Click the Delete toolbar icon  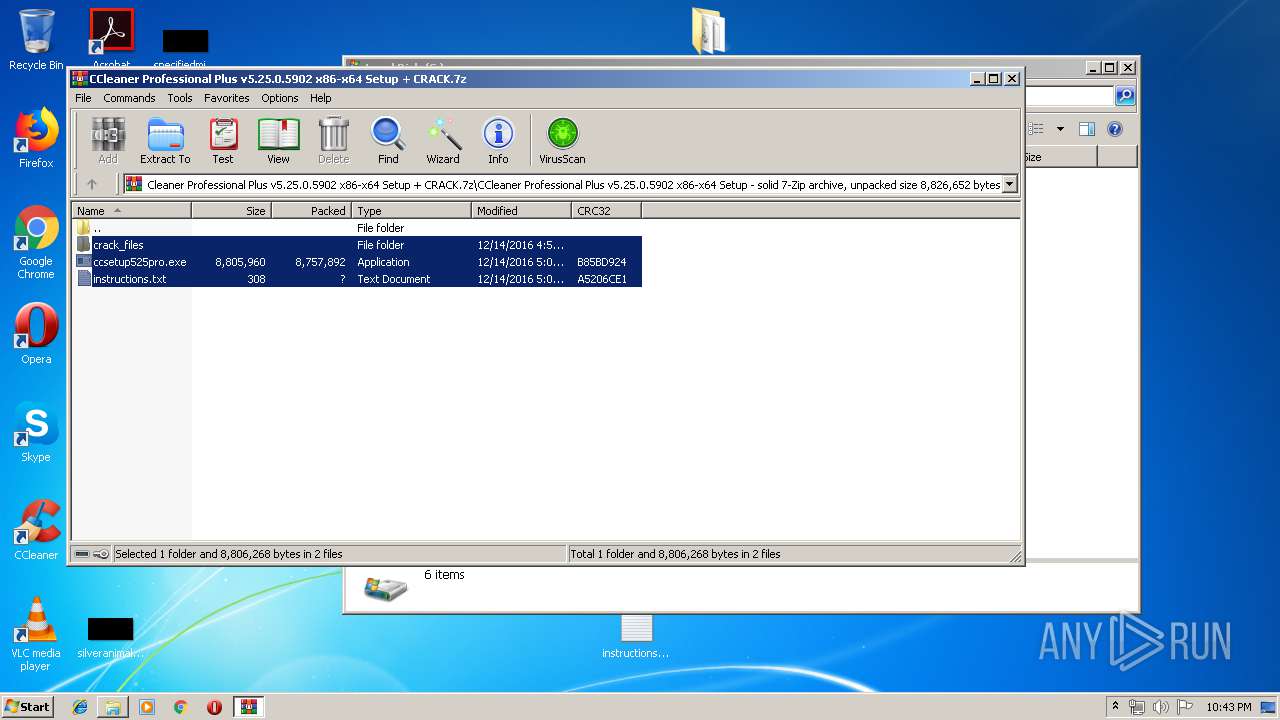coord(333,140)
